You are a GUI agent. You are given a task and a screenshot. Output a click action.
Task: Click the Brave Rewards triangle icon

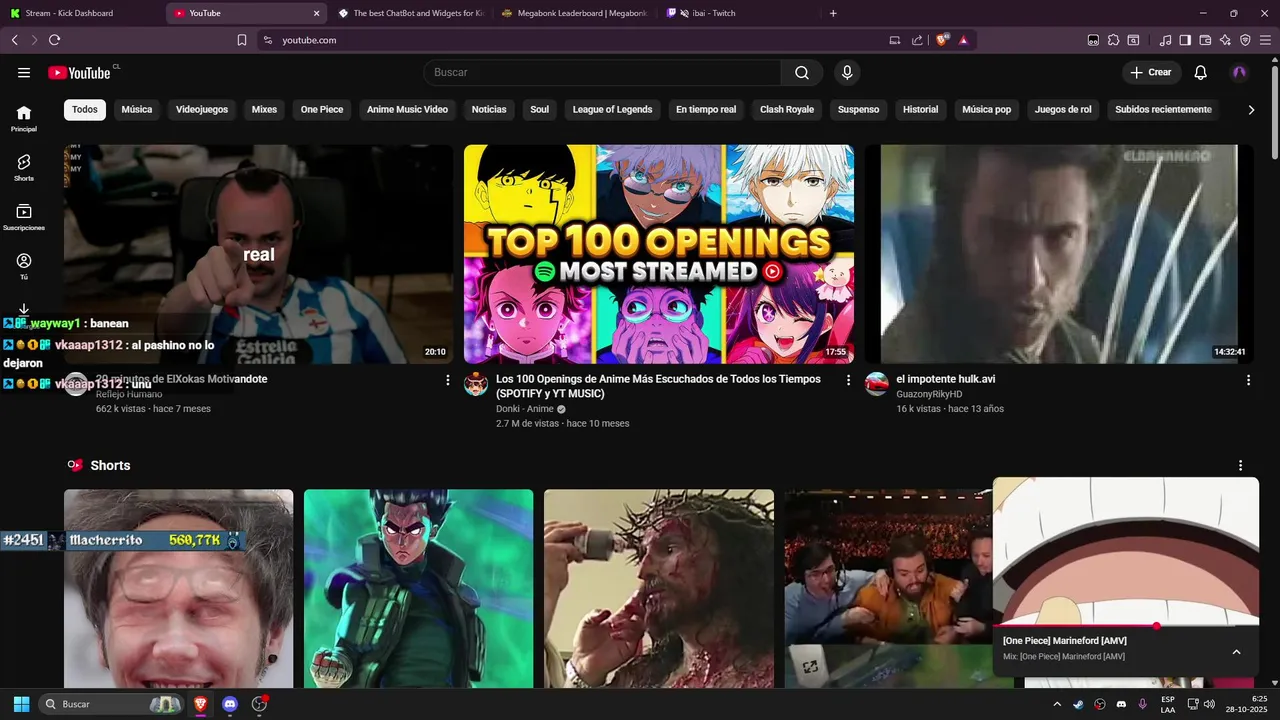click(963, 40)
